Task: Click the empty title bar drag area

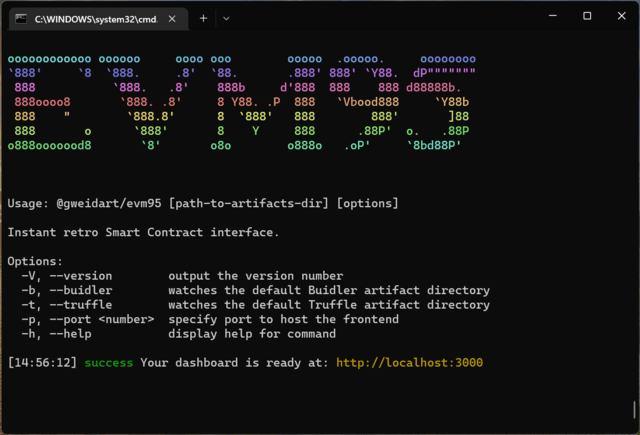Action: coord(380,17)
